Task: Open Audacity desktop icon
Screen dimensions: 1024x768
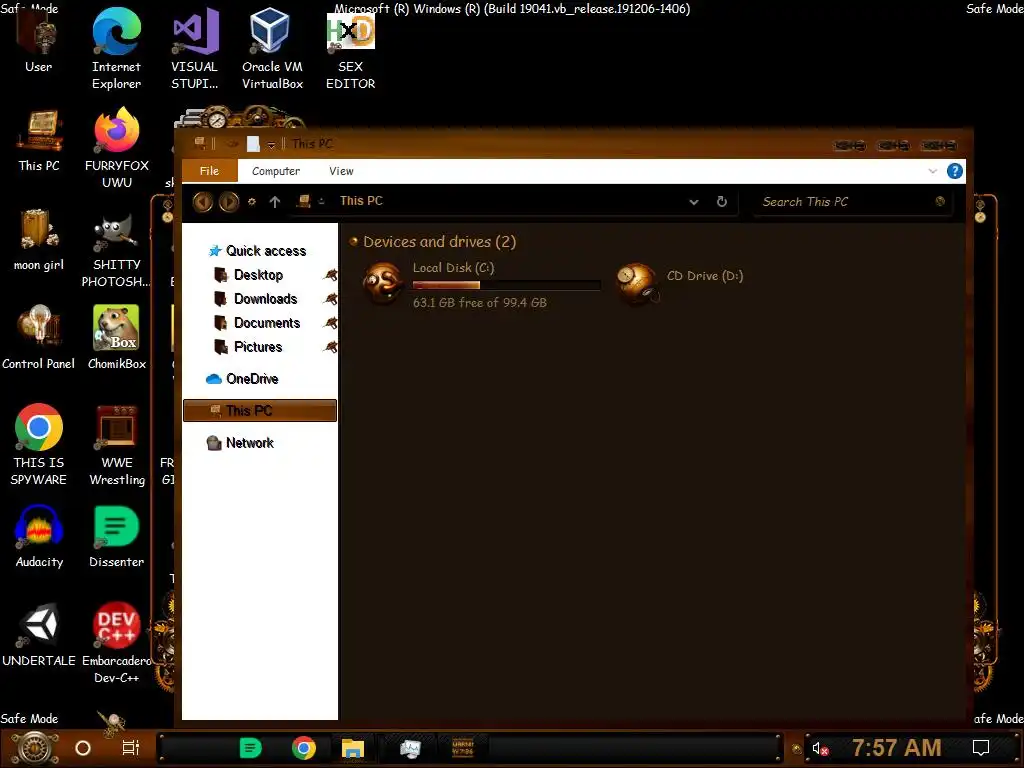Action: 39,537
